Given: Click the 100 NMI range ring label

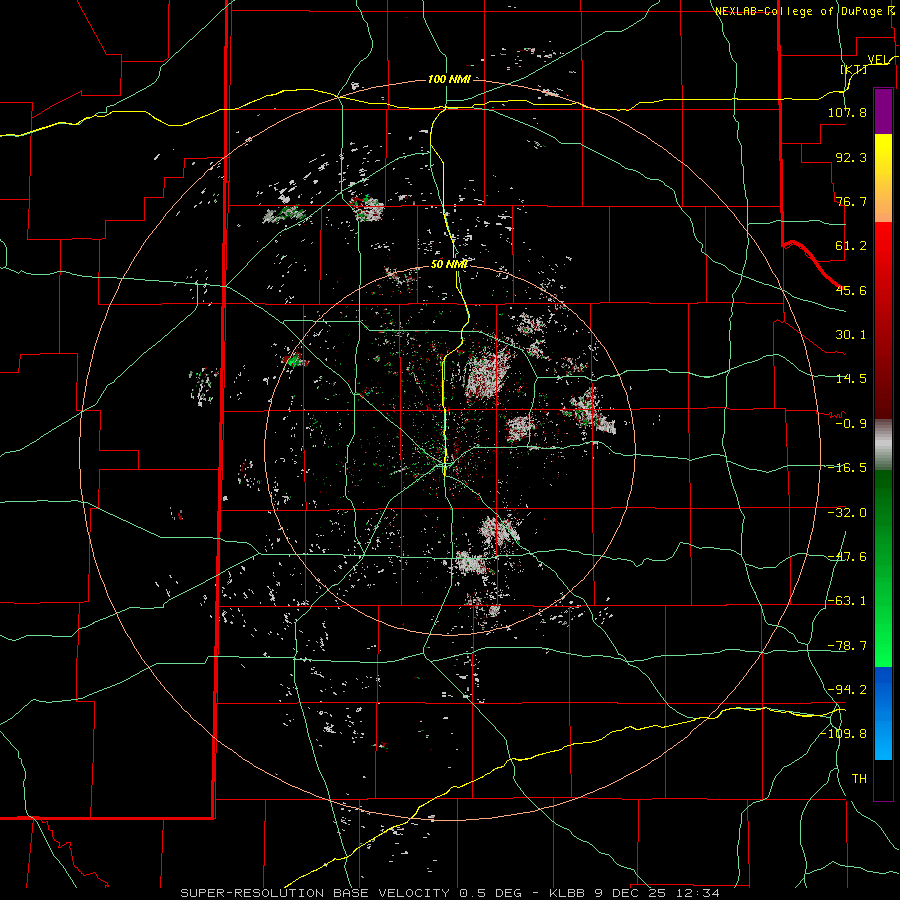Looking at the screenshot, I should pyautogui.click(x=449, y=79).
